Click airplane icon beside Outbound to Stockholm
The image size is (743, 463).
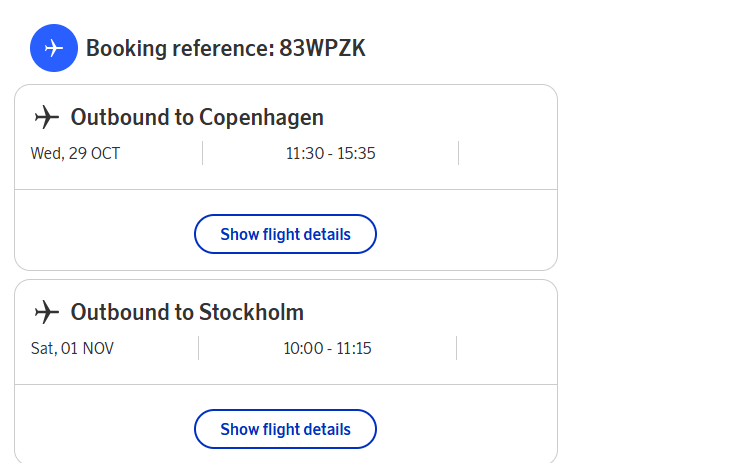(46, 312)
